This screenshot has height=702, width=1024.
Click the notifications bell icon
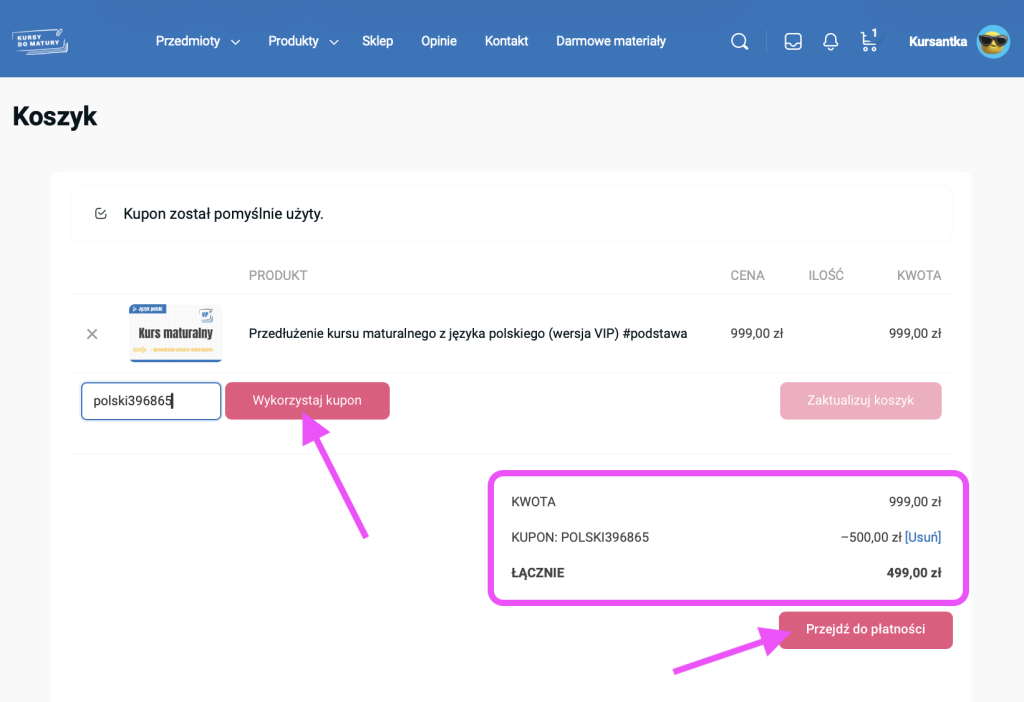tap(830, 42)
